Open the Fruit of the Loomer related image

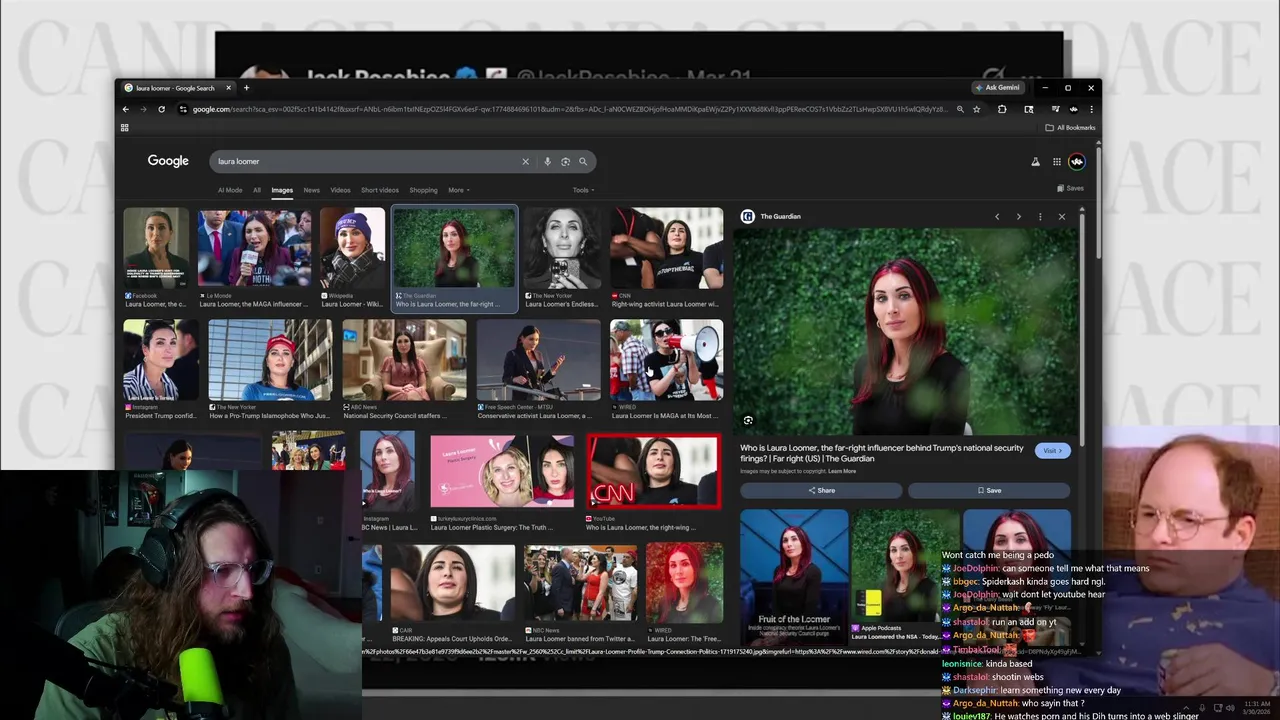(794, 575)
